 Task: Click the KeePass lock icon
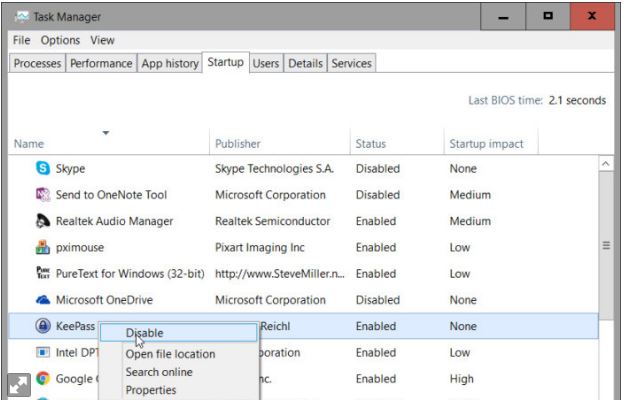(43, 326)
